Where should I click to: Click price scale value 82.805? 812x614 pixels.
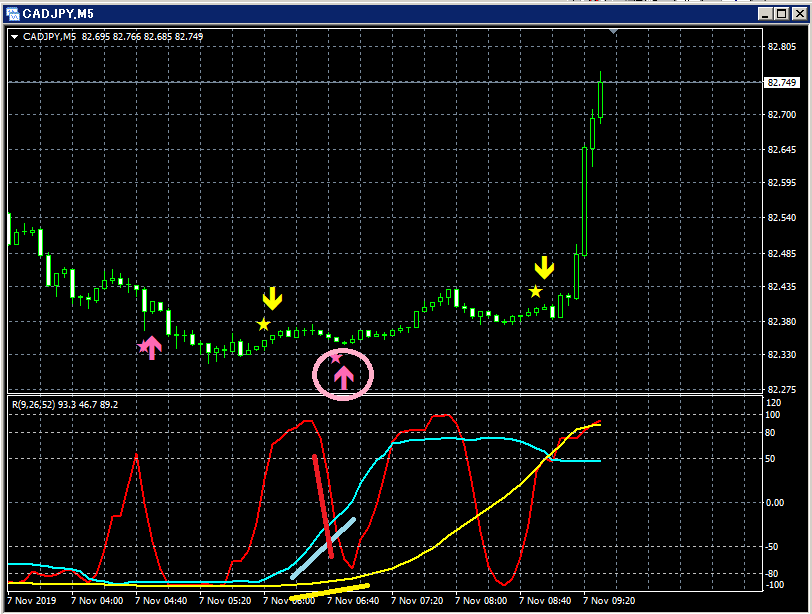pyautogui.click(x=782, y=47)
